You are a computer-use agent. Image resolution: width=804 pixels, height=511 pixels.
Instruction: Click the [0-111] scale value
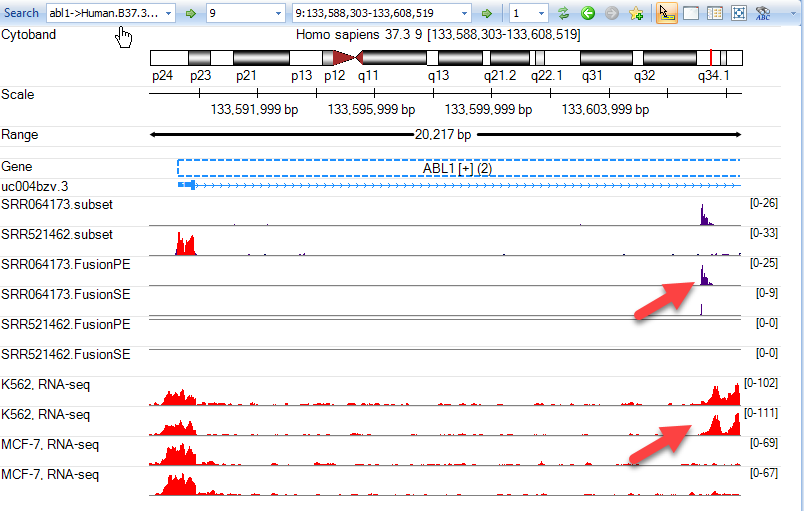click(x=761, y=413)
